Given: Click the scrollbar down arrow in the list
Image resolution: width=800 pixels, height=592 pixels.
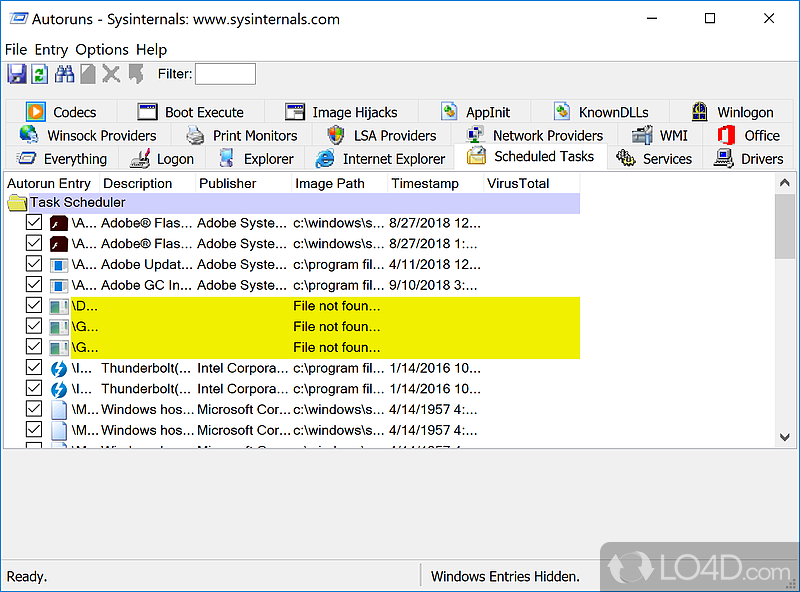Looking at the screenshot, I should pyautogui.click(x=786, y=437).
